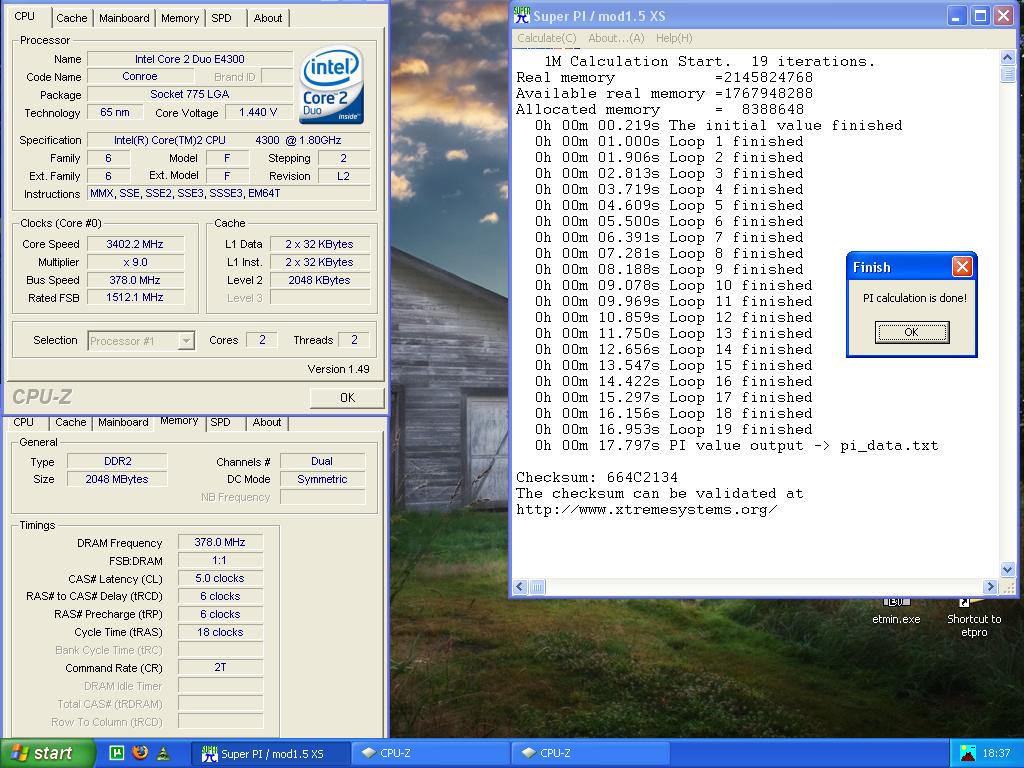
Task: Select CPU tab in lower CPU-Z window
Action: point(23,422)
